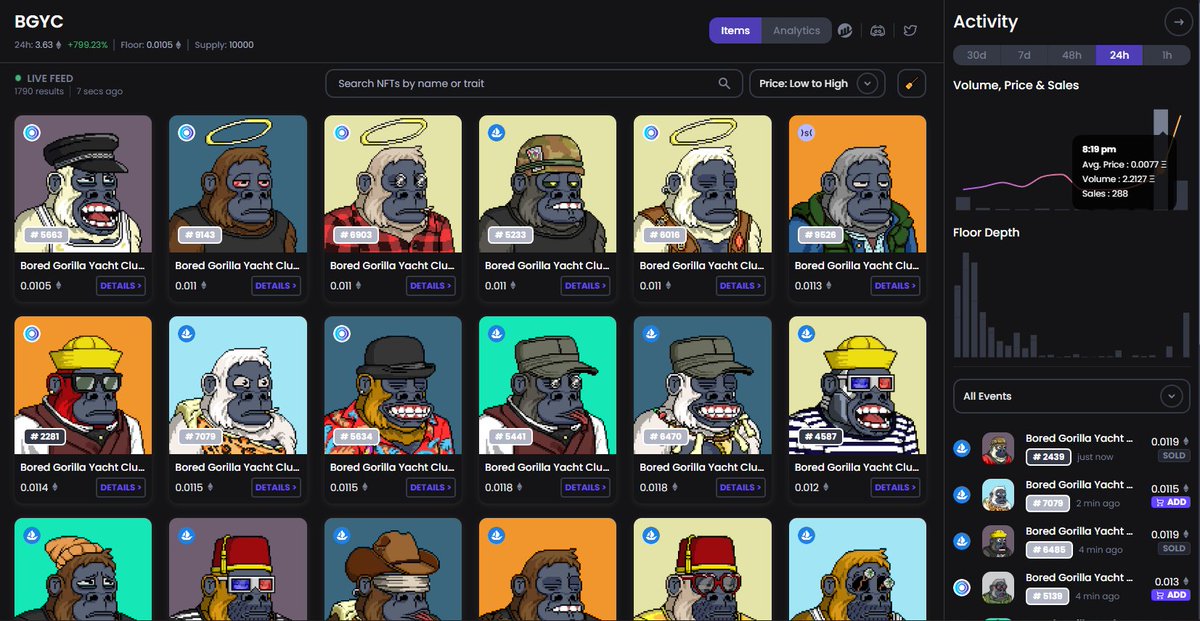Open the Price: Low to High sort dropdown
The height and width of the screenshot is (621, 1200).
[x=818, y=84]
